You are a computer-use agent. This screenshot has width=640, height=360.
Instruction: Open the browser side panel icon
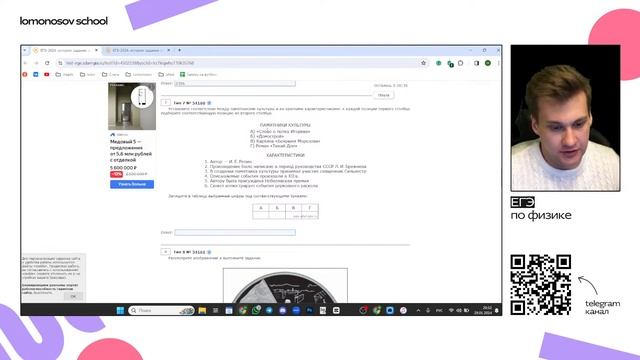476,63
